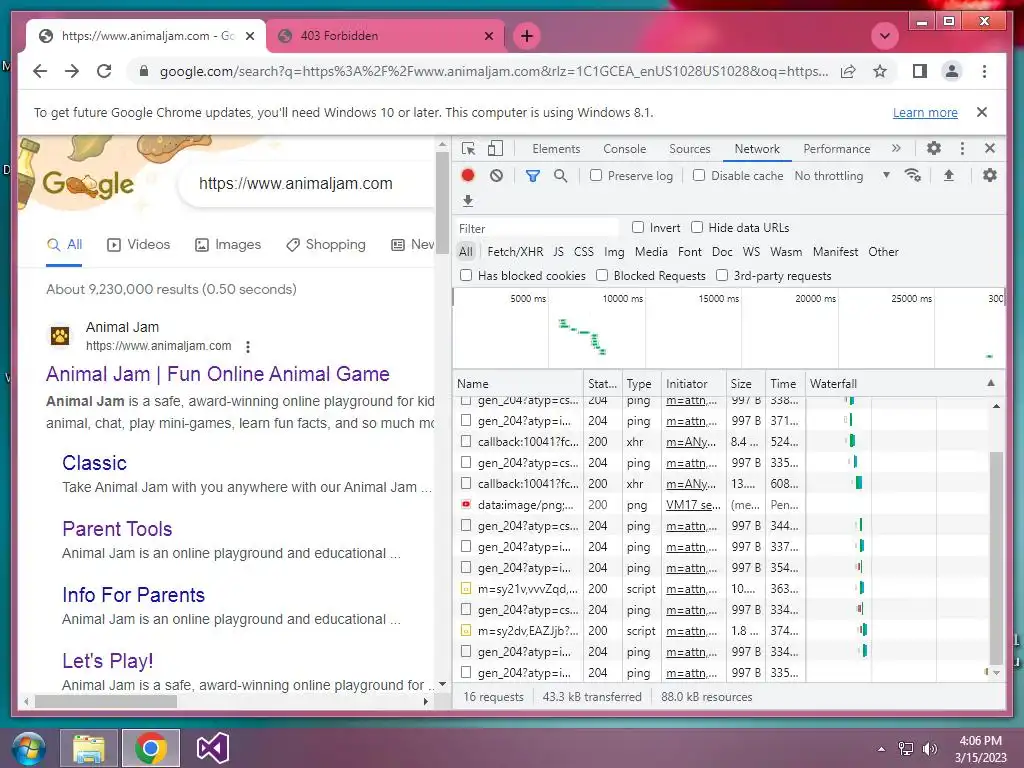Reload the current page
The height and width of the screenshot is (768, 1024).
point(104,71)
